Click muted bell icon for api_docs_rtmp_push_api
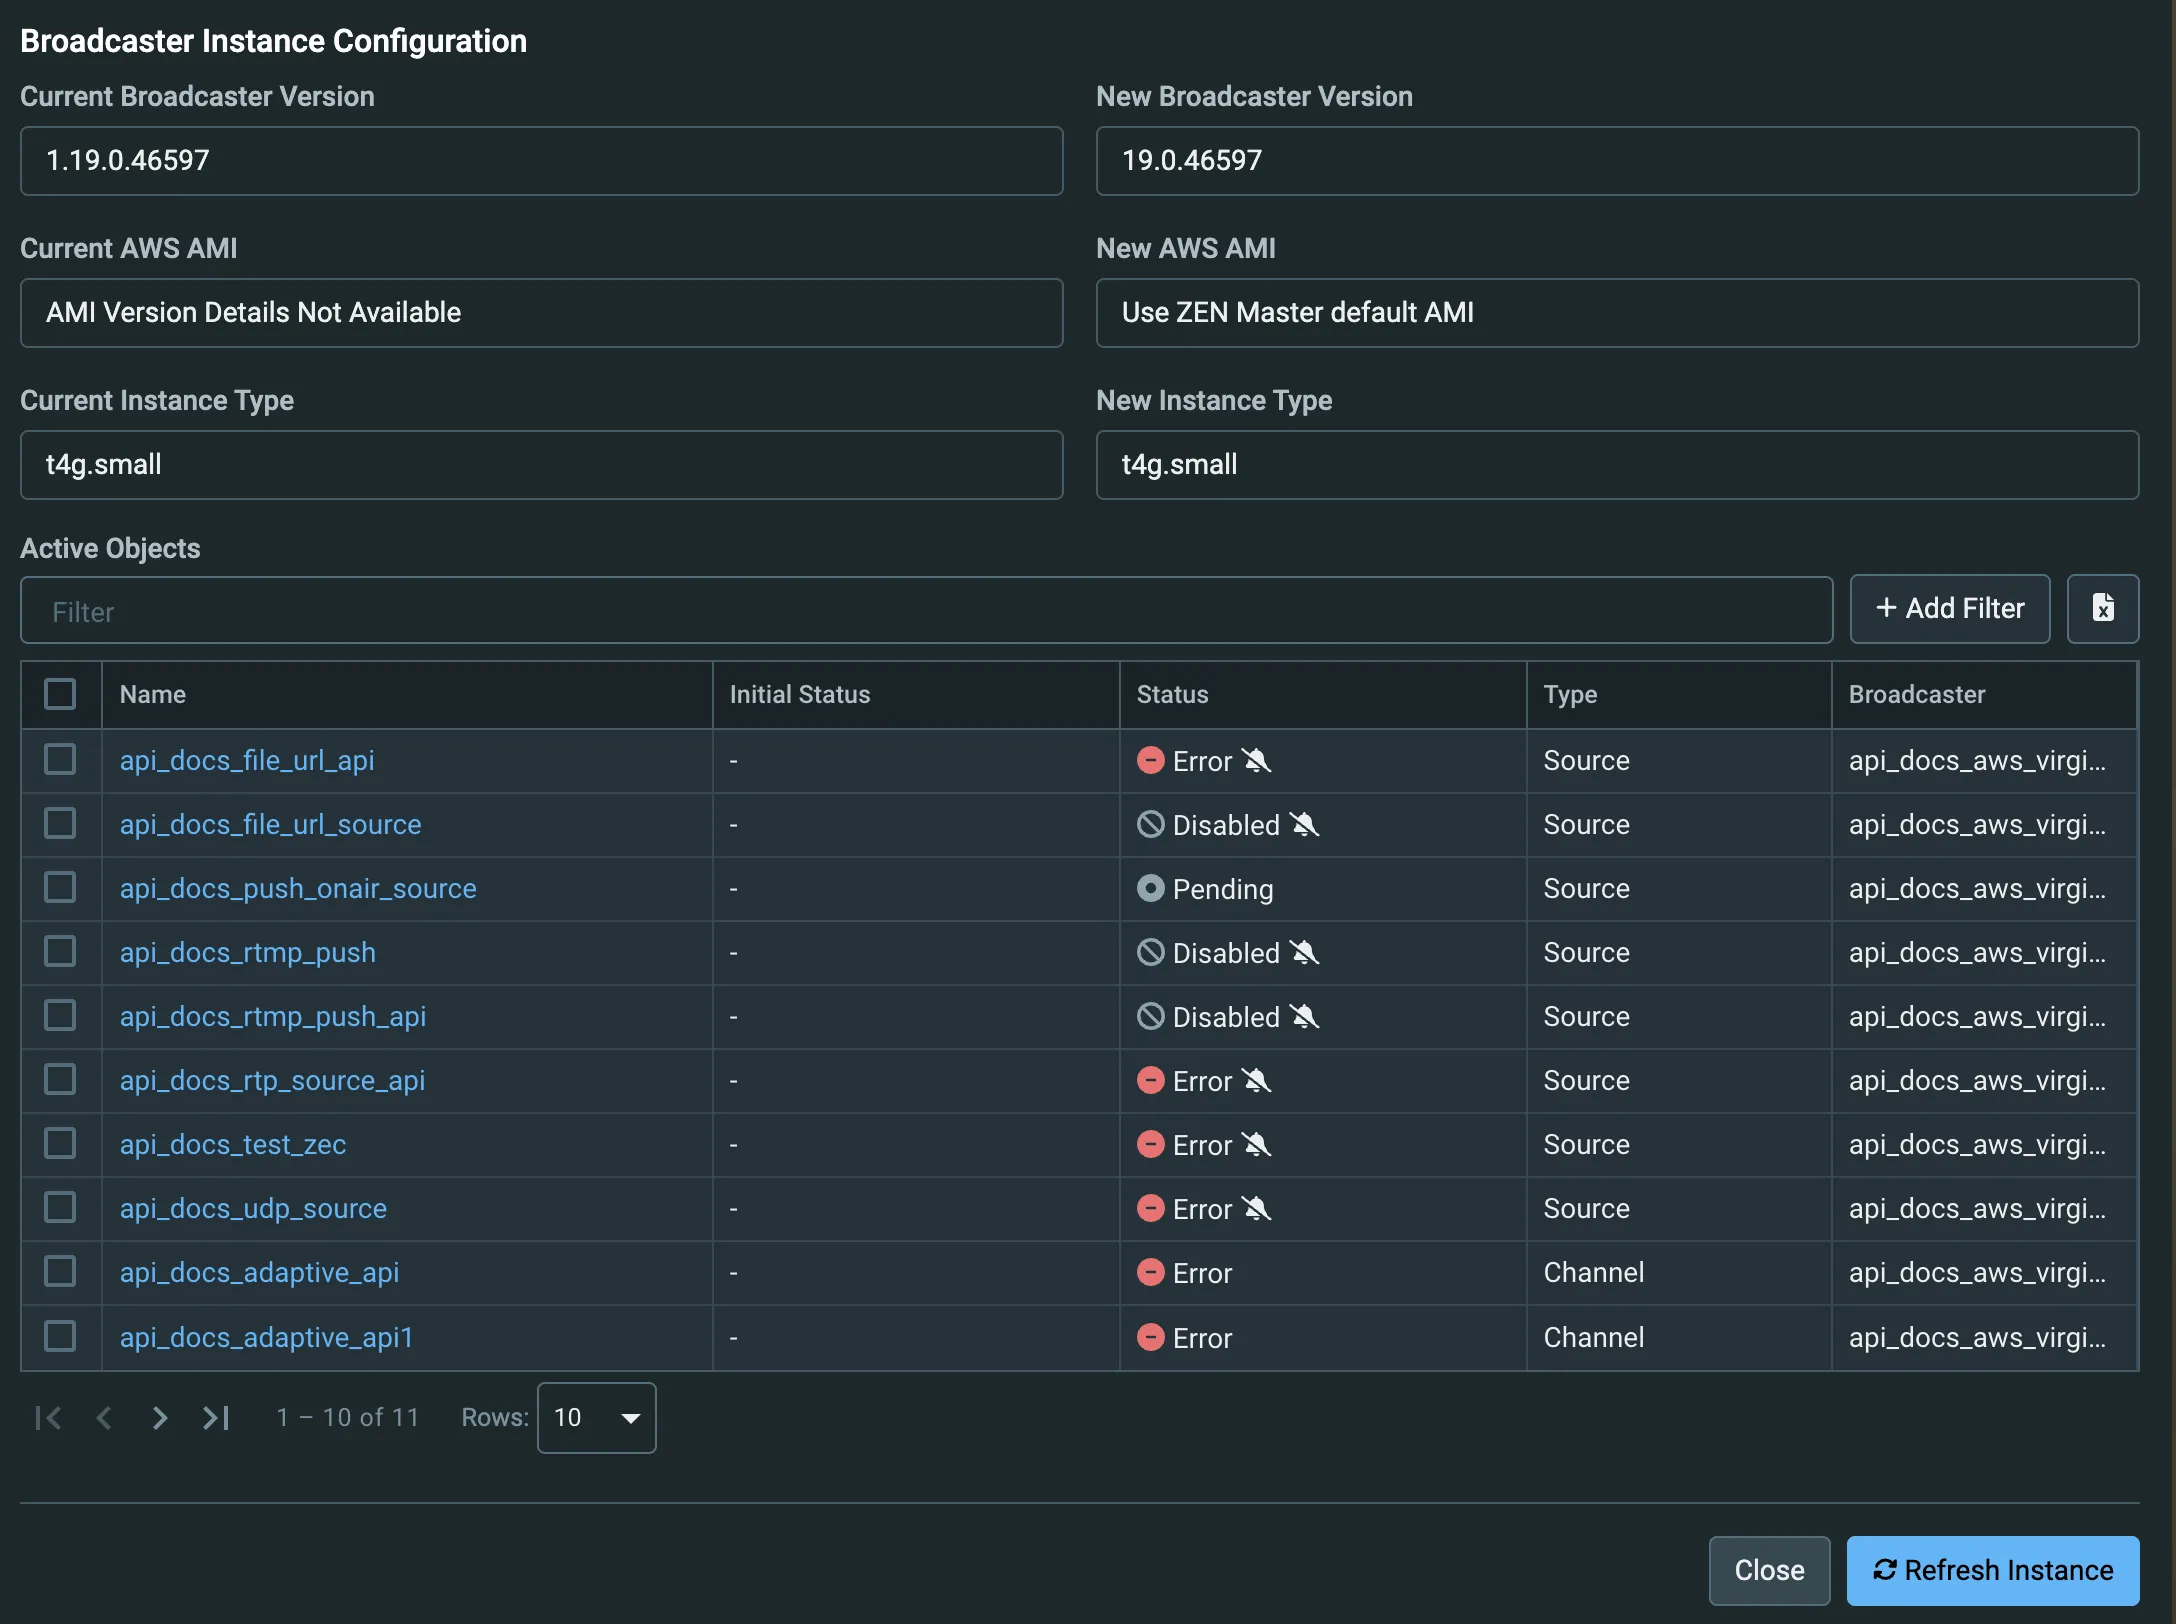The height and width of the screenshot is (1624, 2176). click(1305, 1017)
